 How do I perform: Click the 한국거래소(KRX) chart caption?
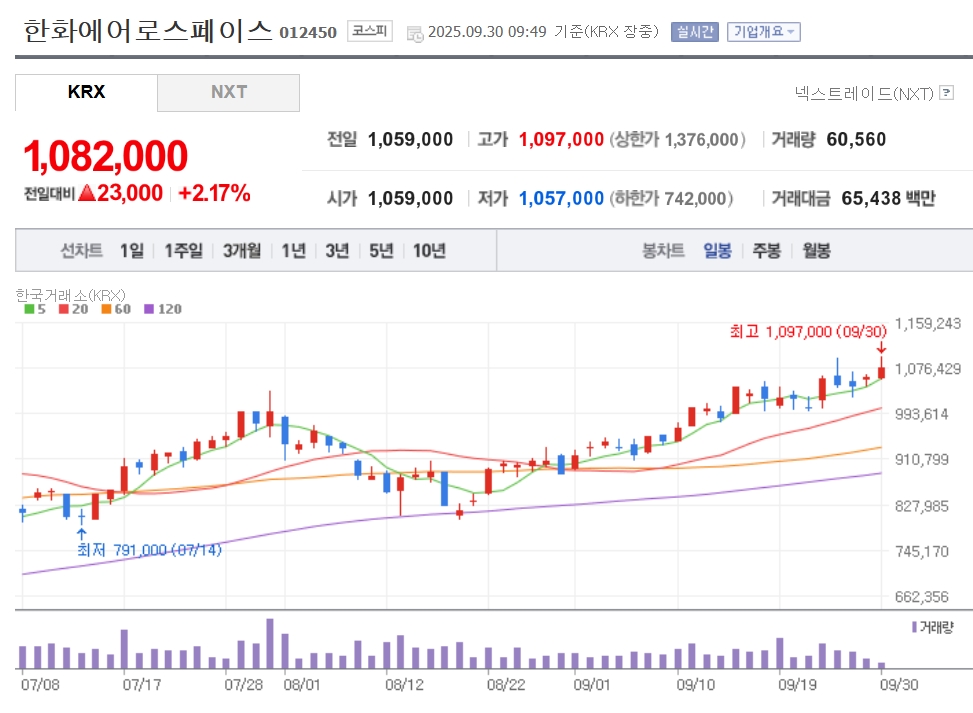[x=70, y=295]
